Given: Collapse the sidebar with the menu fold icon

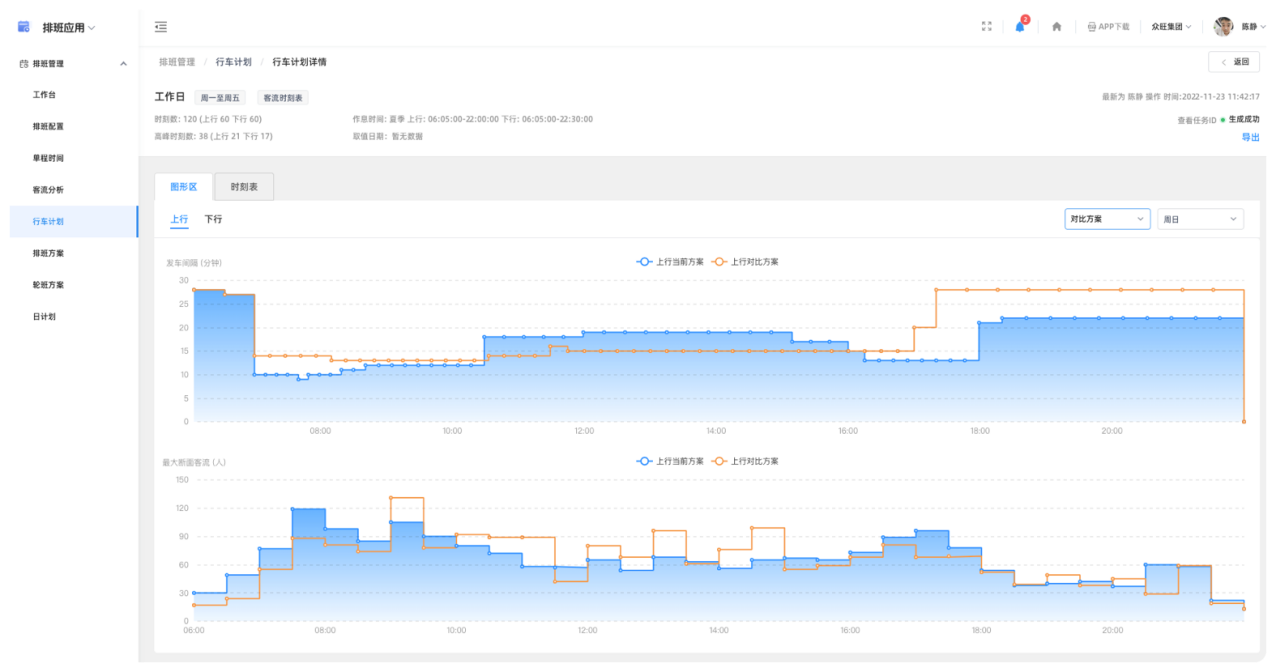Looking at the screenshot, I should point(161,27).
